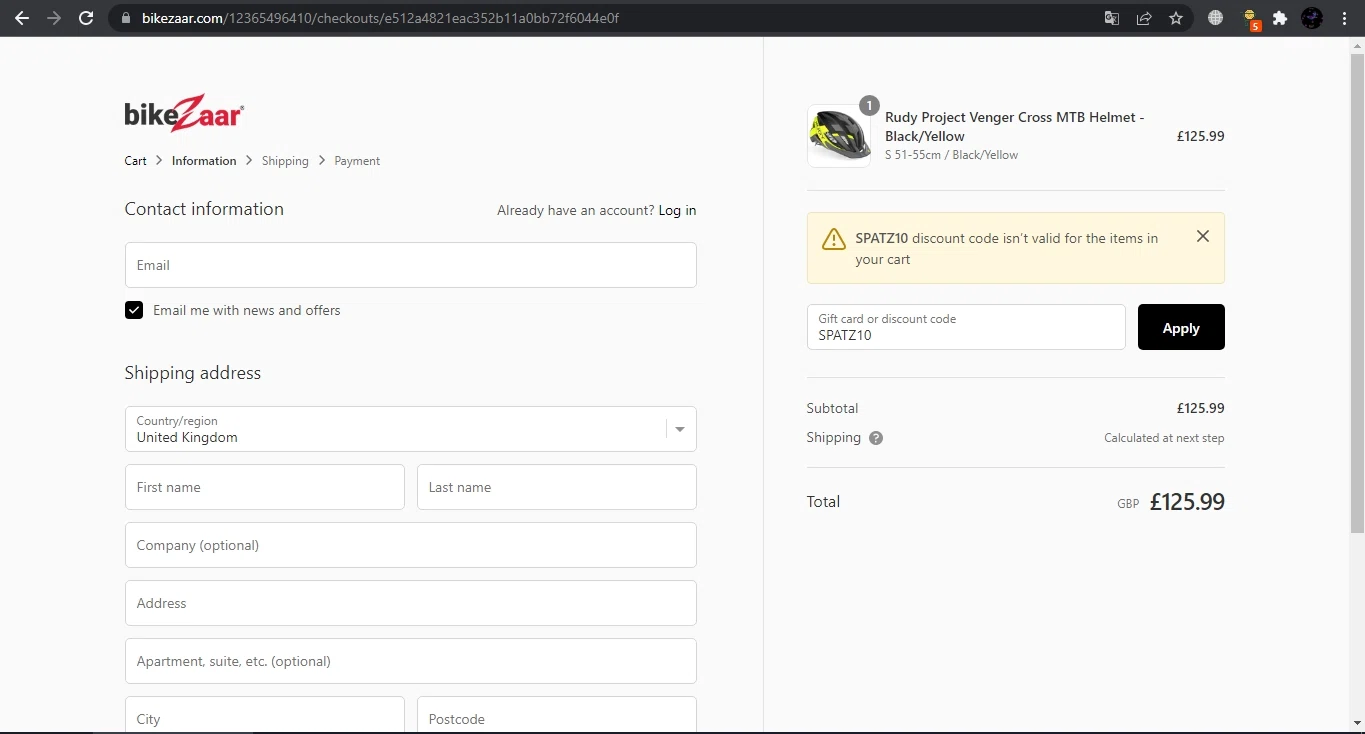Click the bikeZaar logo
Image resolution: width=1365 pixels, height=734 pixels.
pos(184,113)
